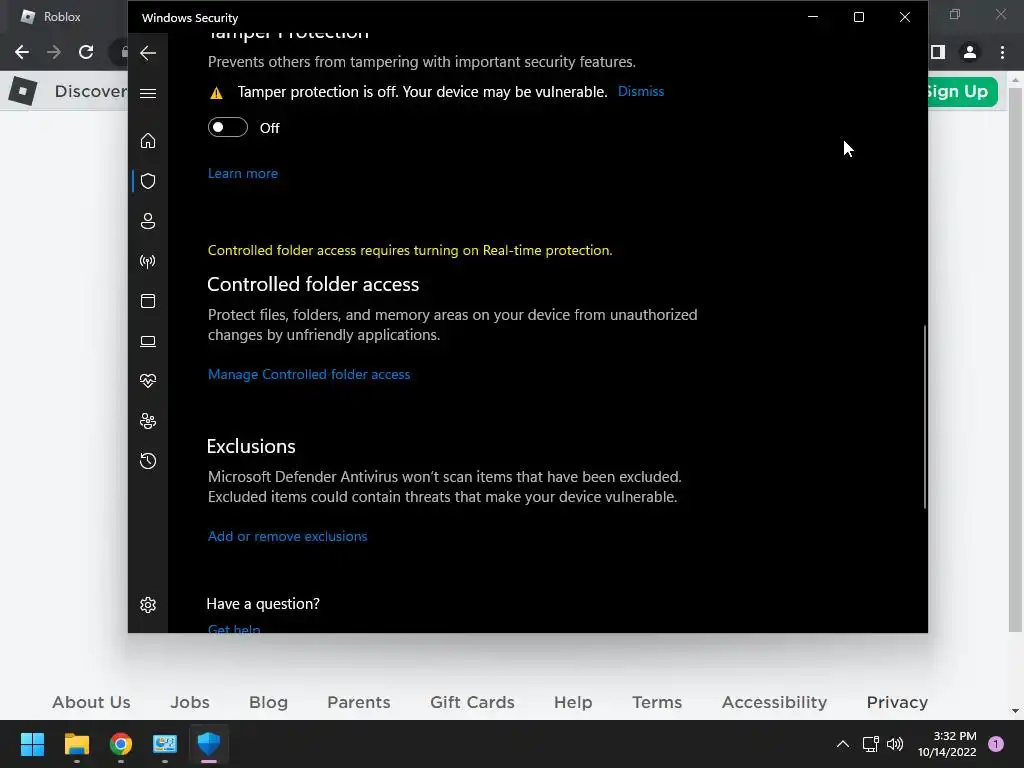Click the Chrome forward button
Screen dimensions: 1024x768
tap(54, 52)
